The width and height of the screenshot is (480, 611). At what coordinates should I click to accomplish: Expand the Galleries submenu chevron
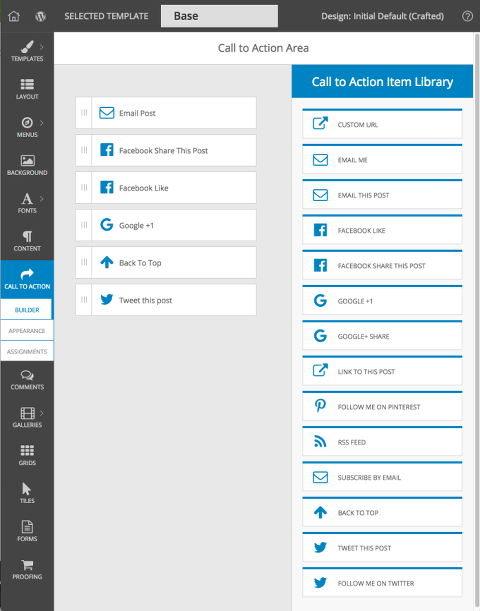(x=42, y=413)
